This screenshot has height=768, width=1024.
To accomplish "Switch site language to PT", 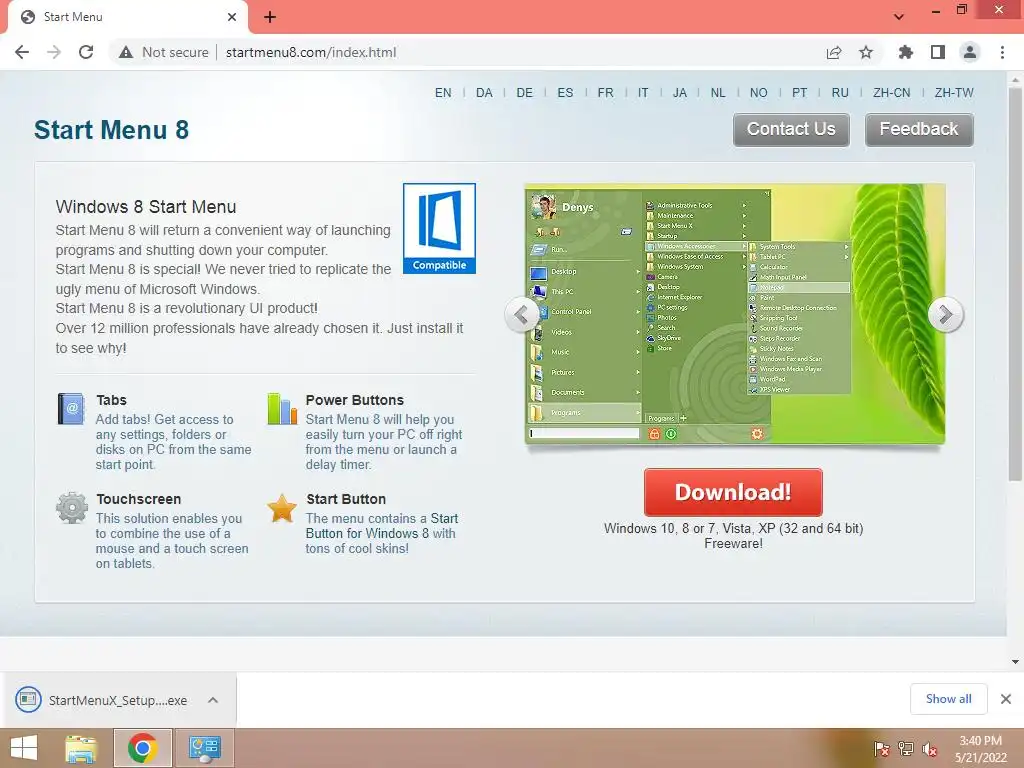I will pos(799,93).
